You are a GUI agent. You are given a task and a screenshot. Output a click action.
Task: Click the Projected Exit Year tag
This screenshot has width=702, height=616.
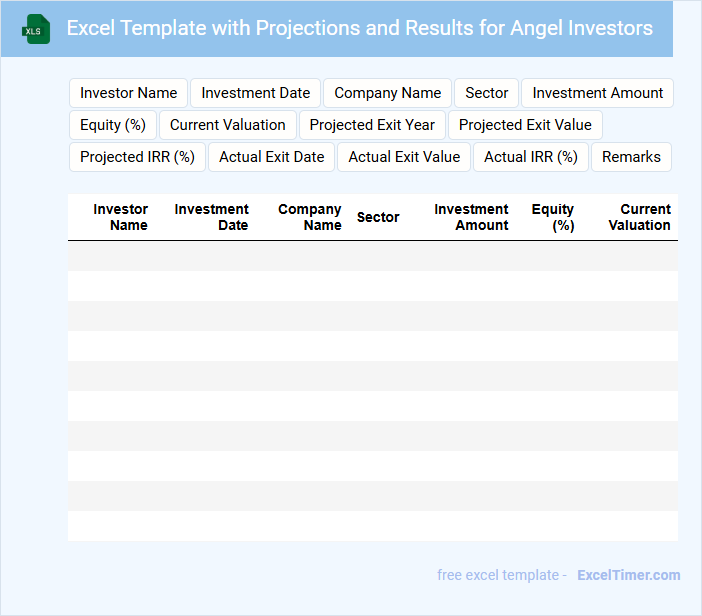point(372,125)
